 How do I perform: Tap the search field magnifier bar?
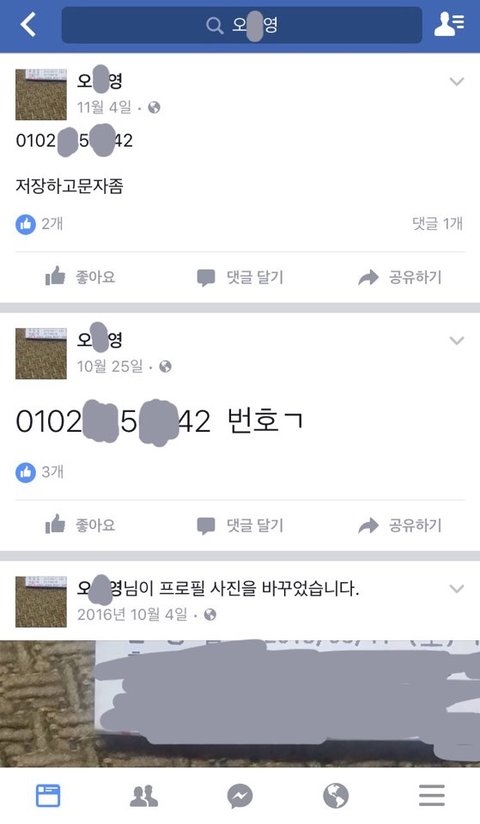(242, 25)
